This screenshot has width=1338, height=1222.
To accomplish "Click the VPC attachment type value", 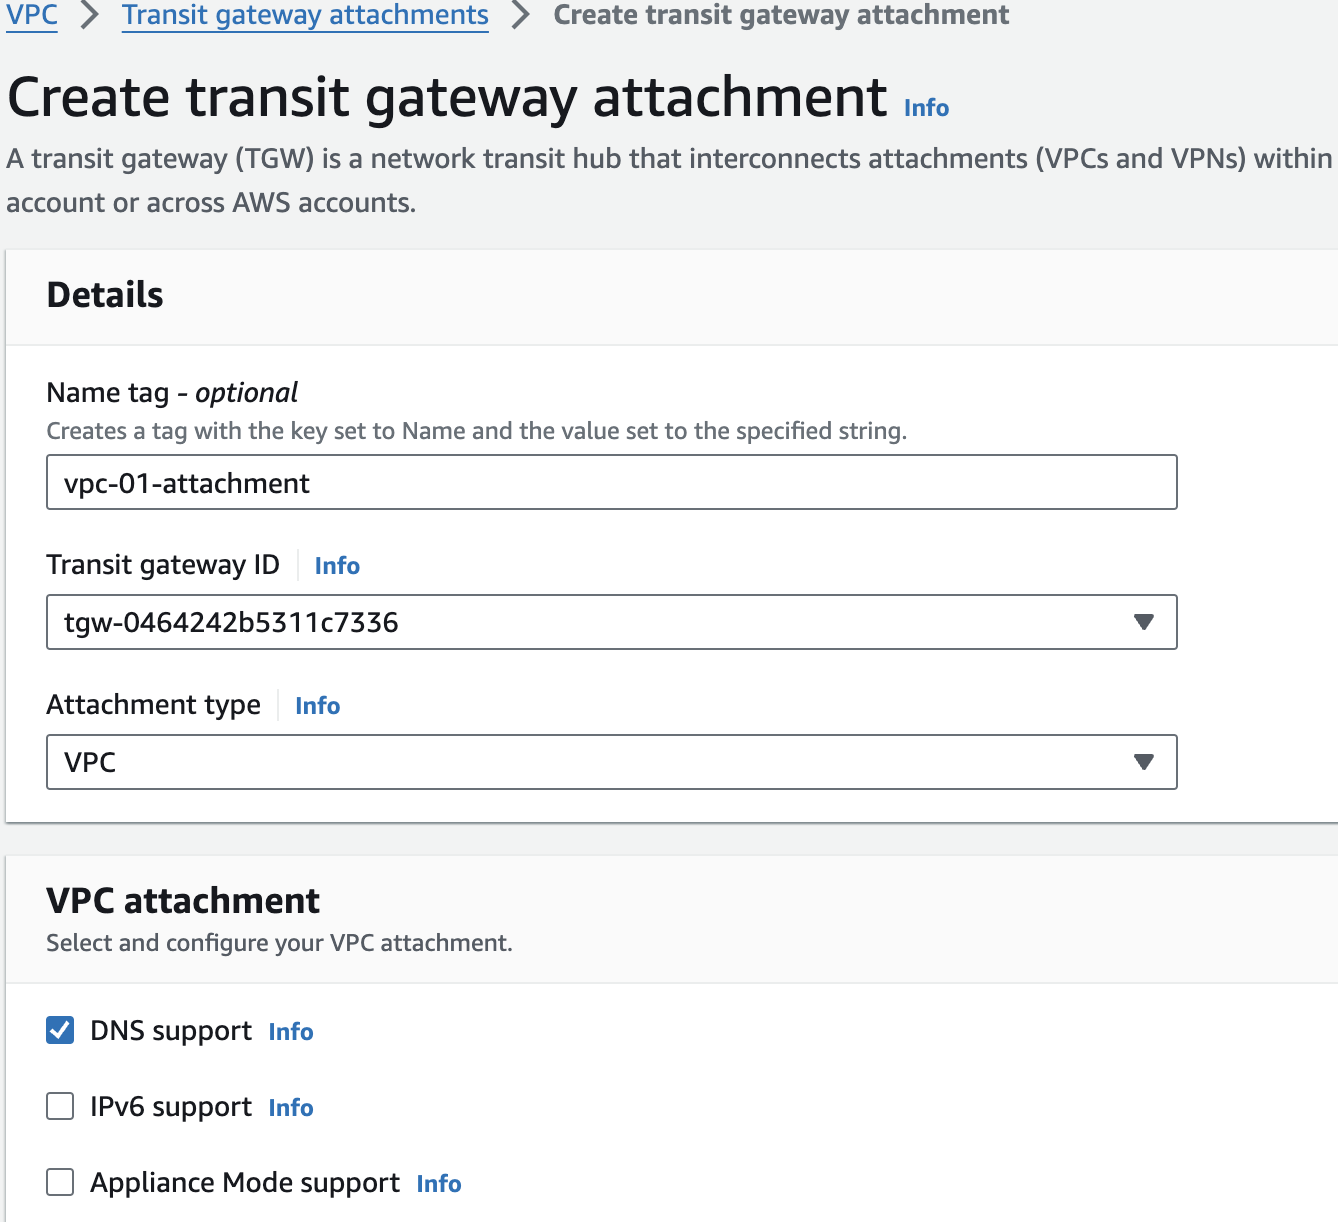I will (90, 763).
